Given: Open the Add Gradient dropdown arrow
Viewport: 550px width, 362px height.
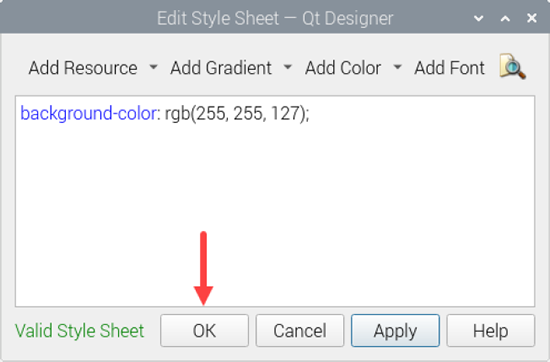Looking at the screenshot, I should [288, 67].
